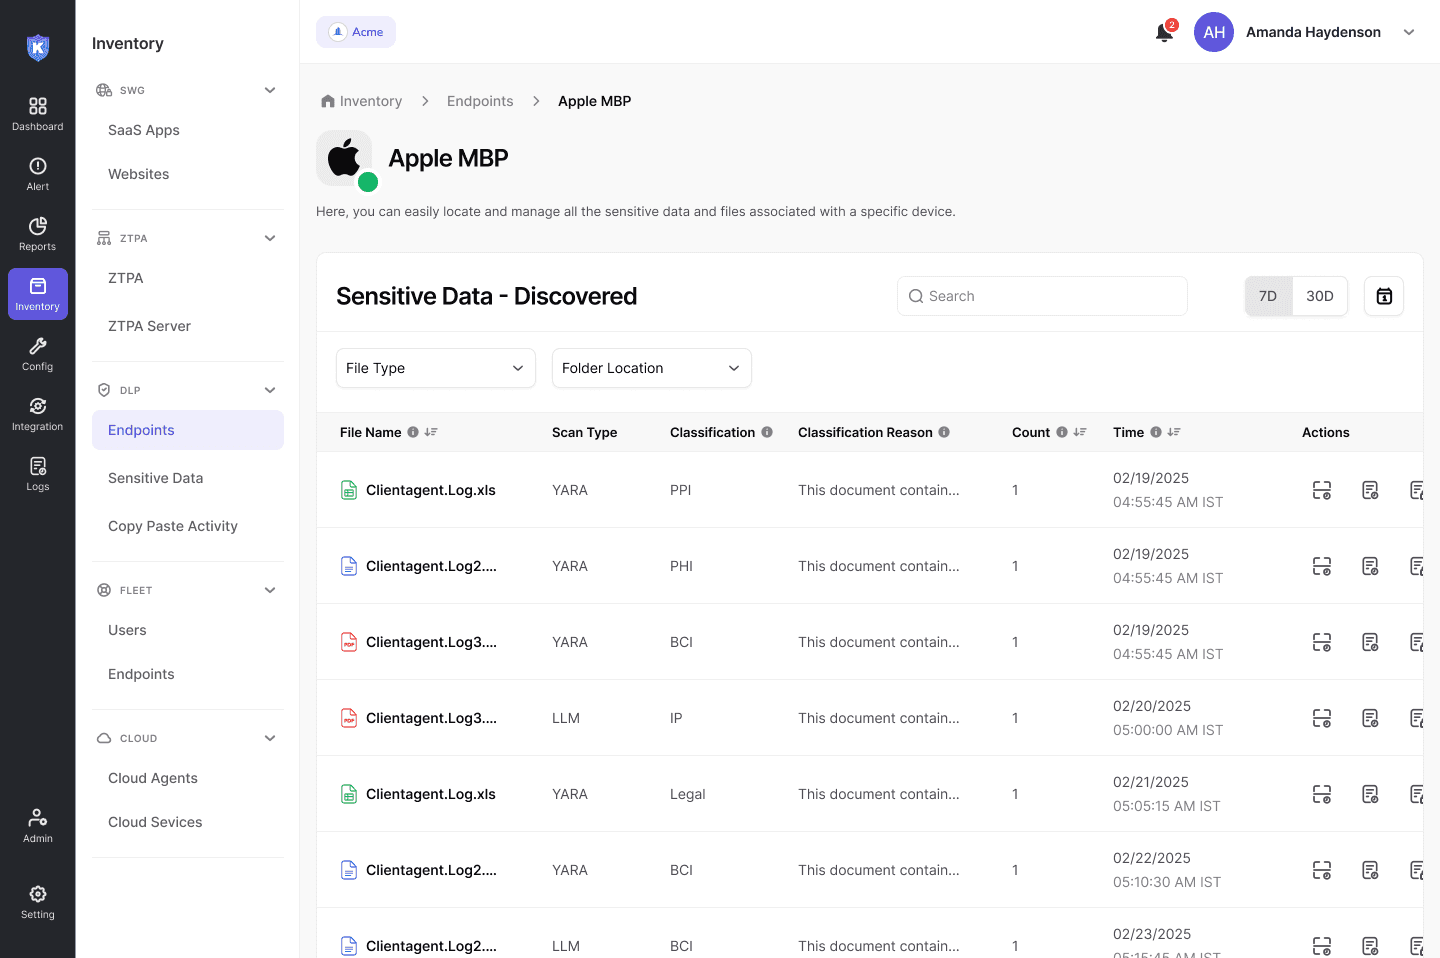Open the File Type dropdown

tap(436, 368)
